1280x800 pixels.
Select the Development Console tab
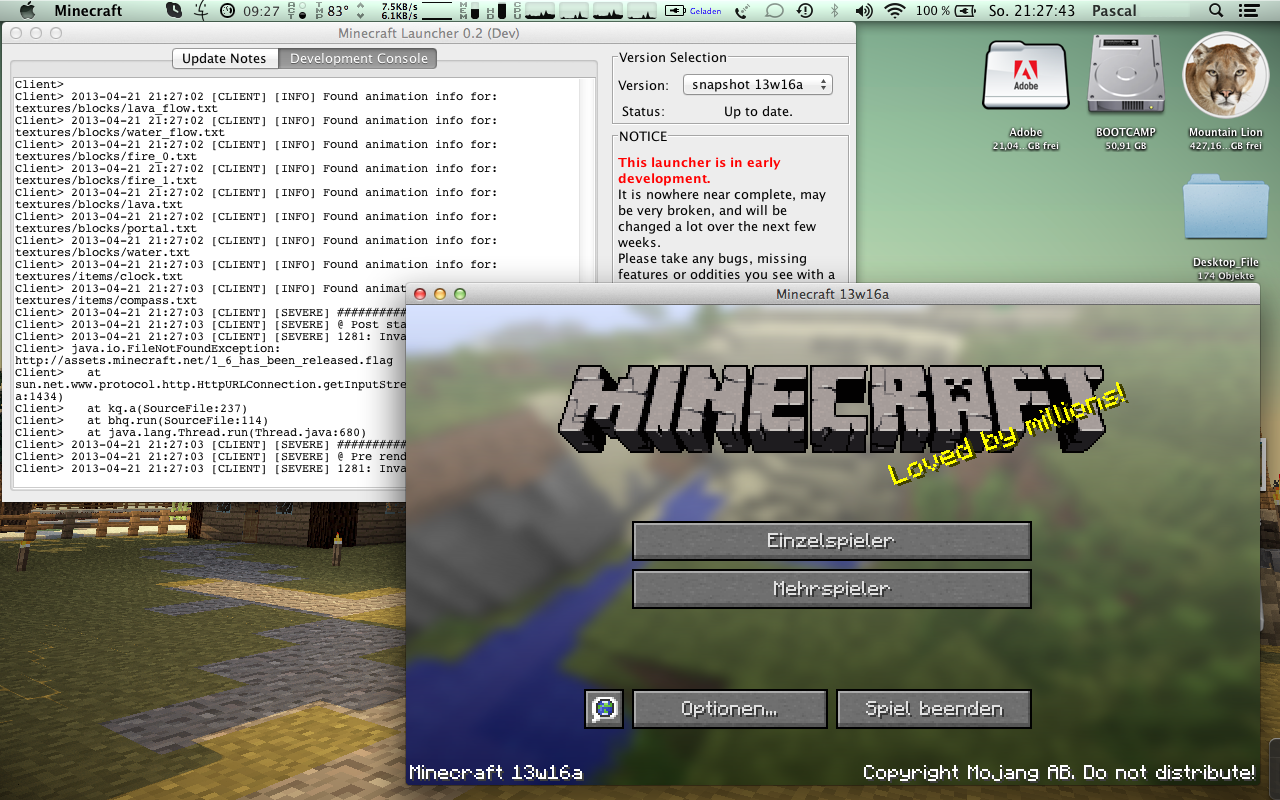(x=359, y=58)
